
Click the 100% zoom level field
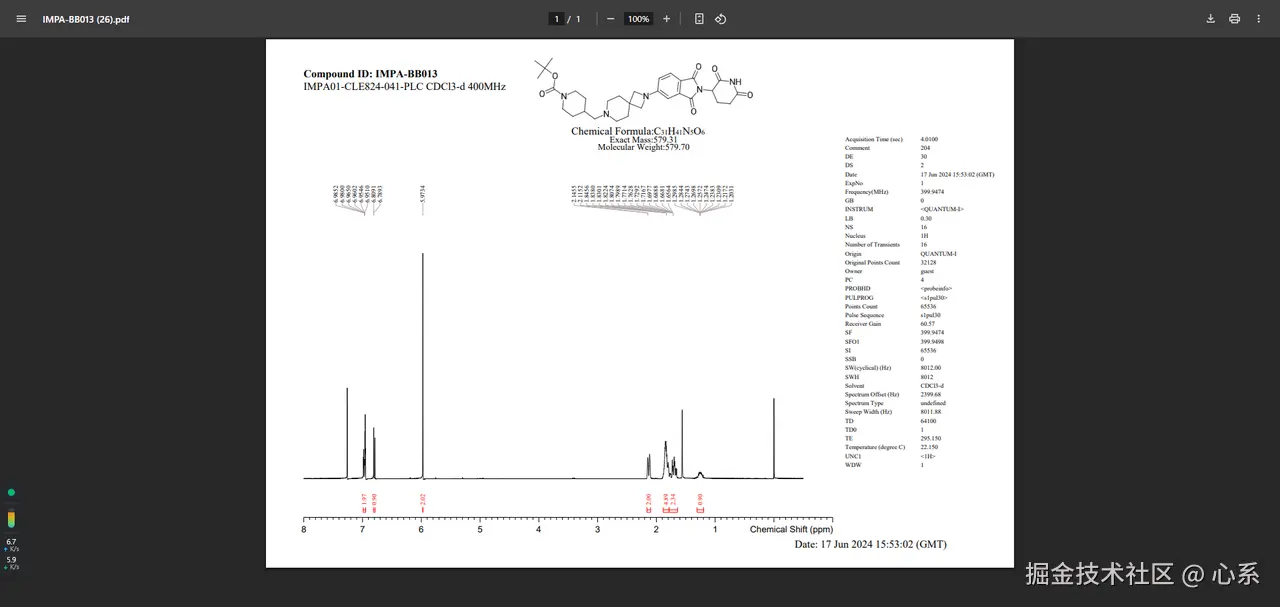coord(638,19)
